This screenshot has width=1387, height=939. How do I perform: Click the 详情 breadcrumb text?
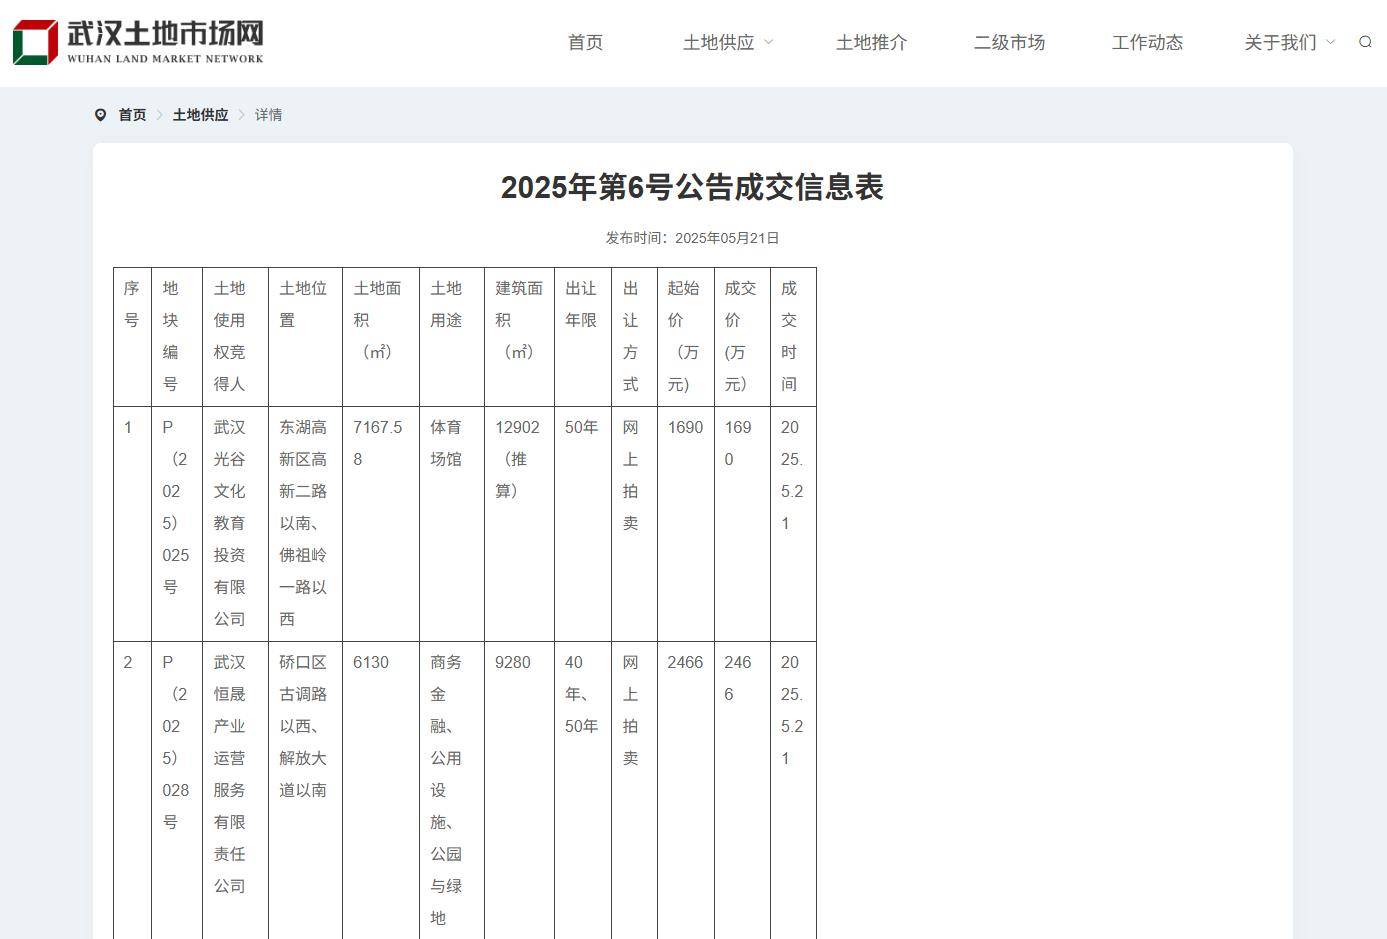tap(268, 115)
